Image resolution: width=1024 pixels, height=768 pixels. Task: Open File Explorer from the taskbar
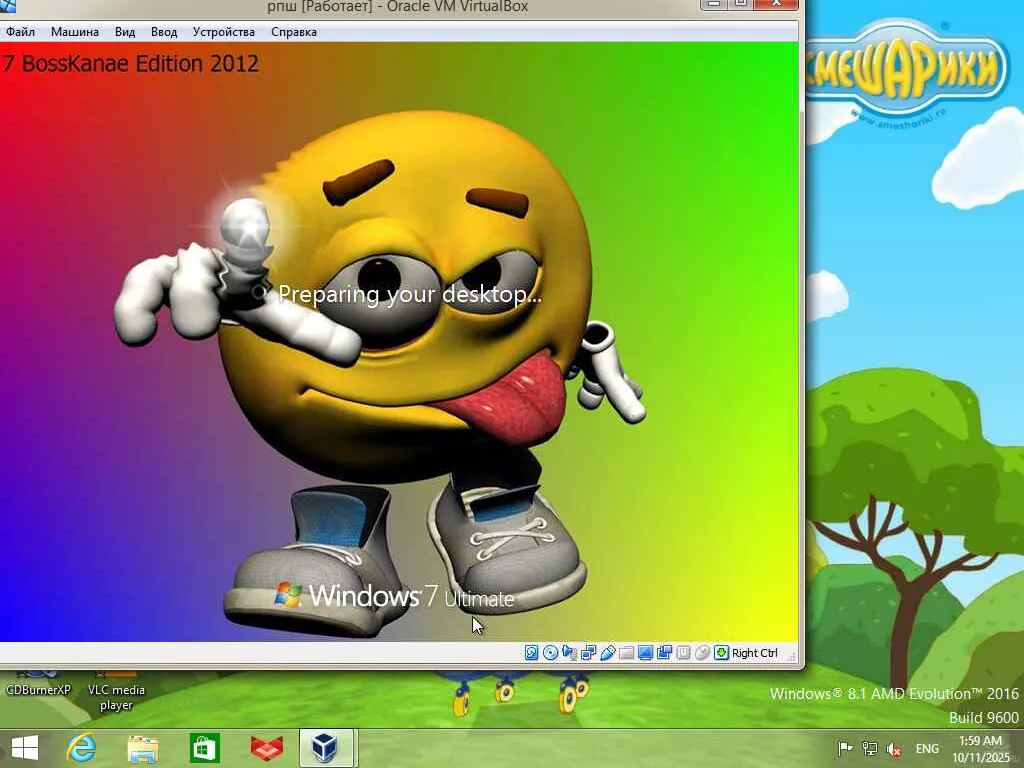click(x=142, y=749)
